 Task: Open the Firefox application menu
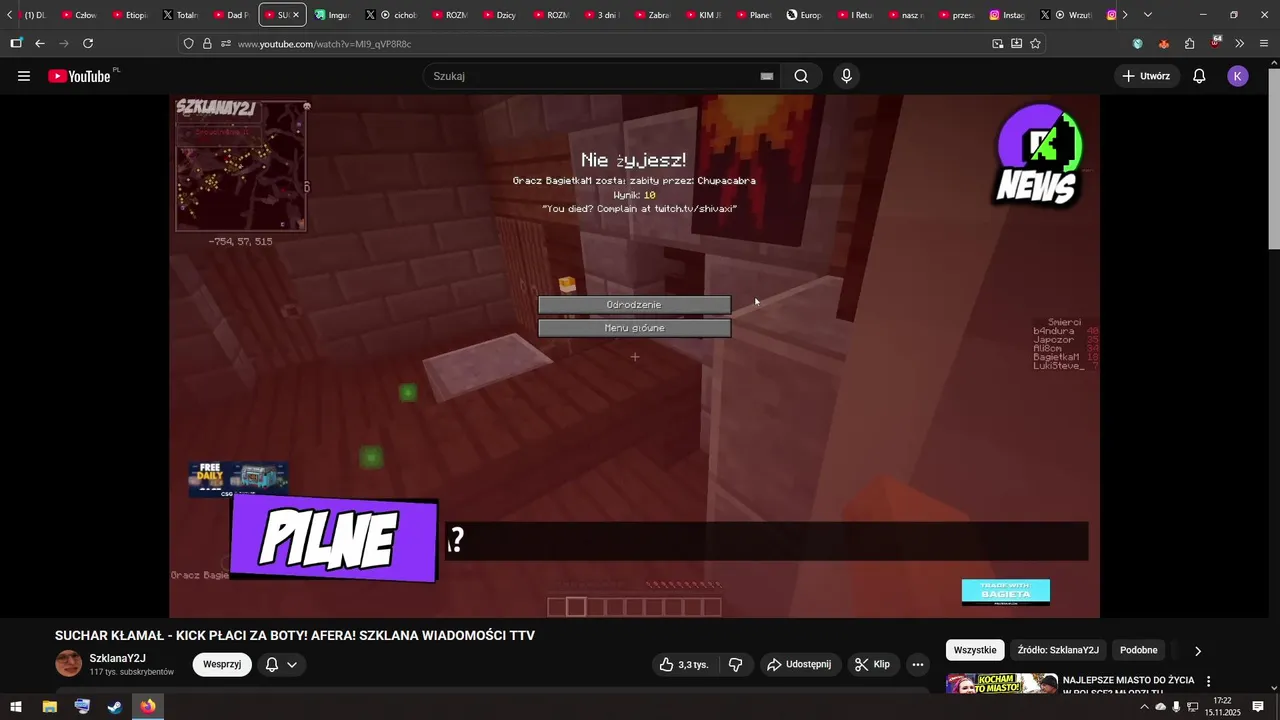(1264, 43)
